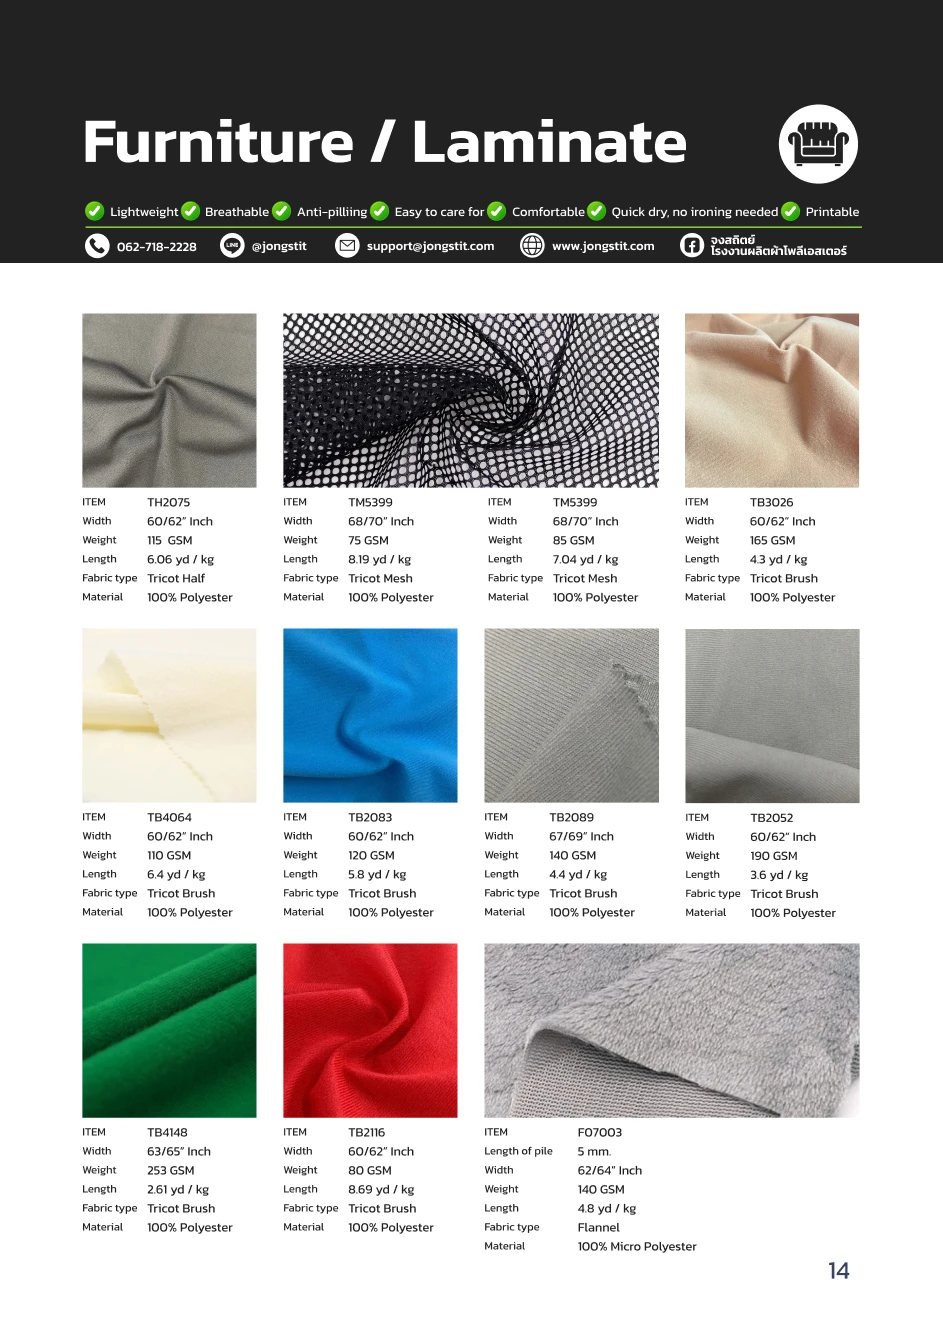The height and width of the screenshot is (1333, 943).
Task: Click the item code TB4148
Action: pyautogui.click(x=167, y=1132)
